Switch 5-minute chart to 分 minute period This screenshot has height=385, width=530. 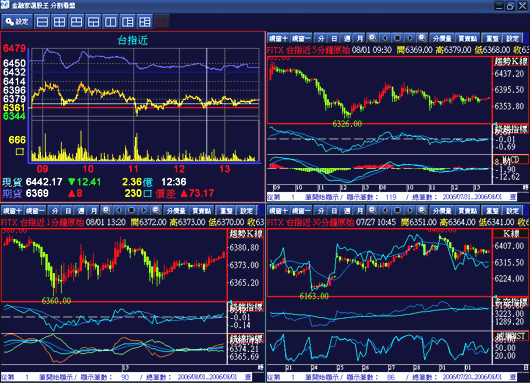320,38
